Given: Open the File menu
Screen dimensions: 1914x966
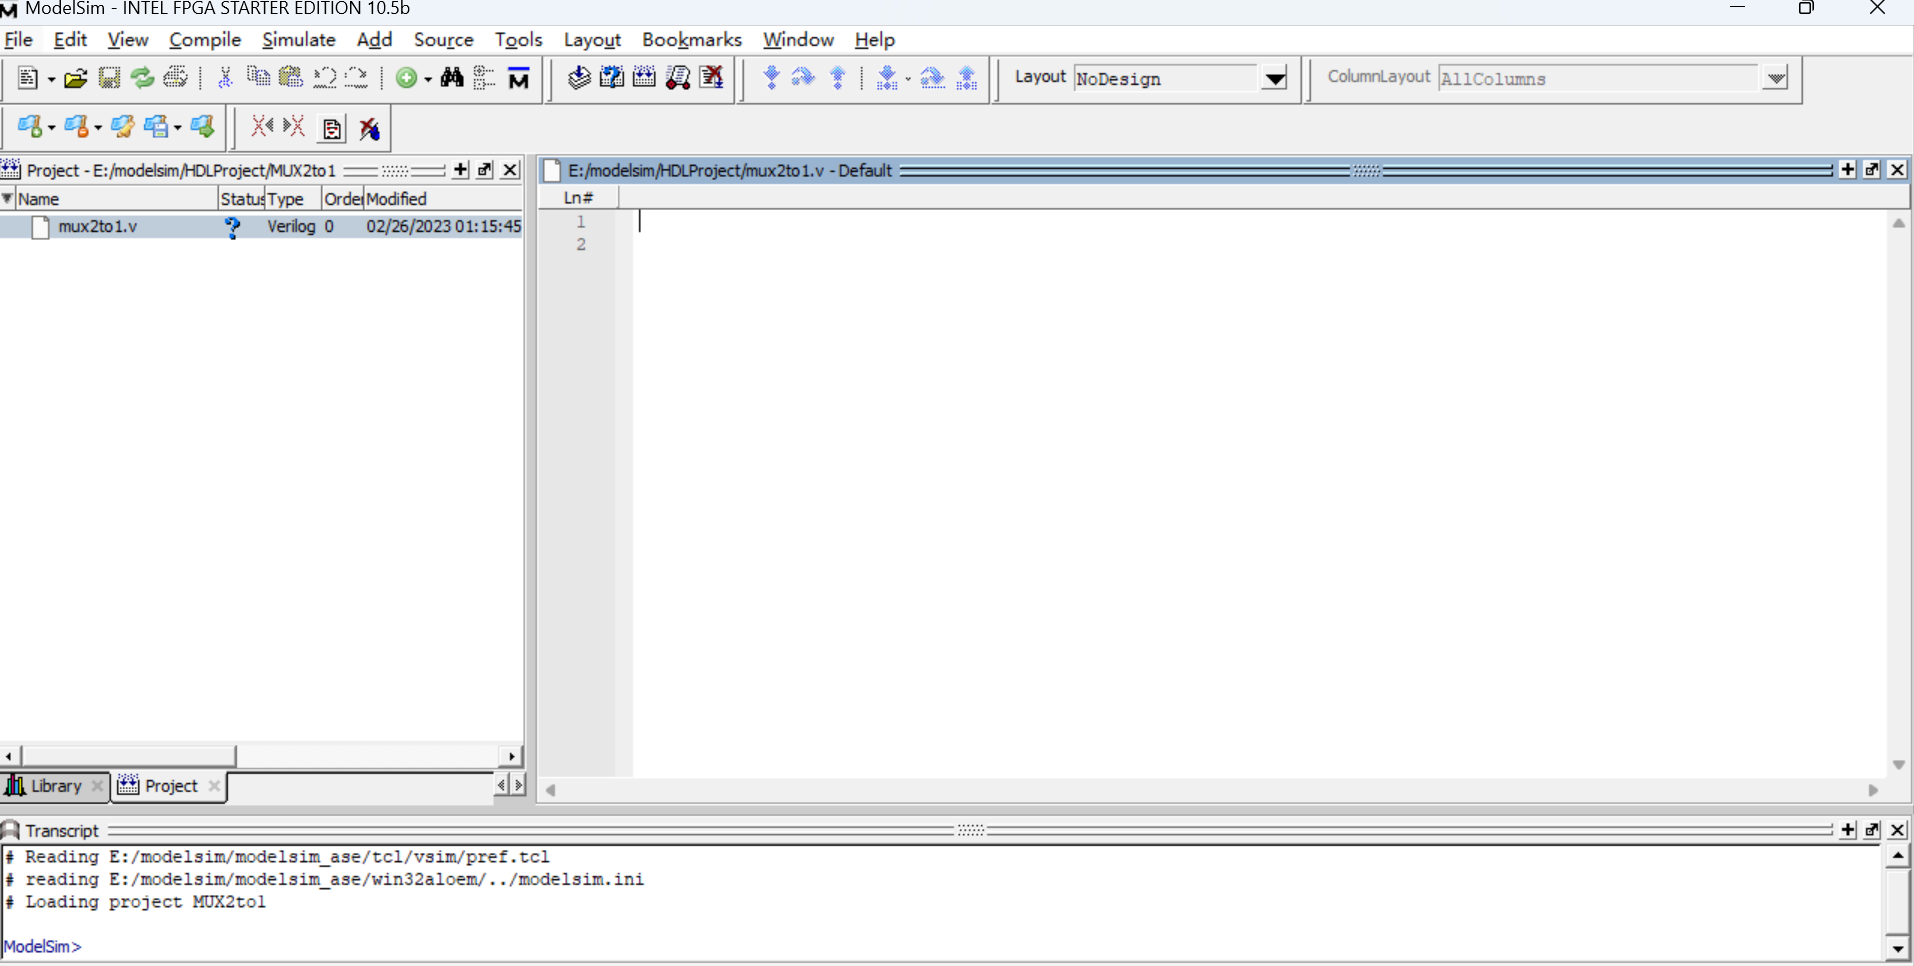Looking at the screenshot, I should [x=19, y=40].
